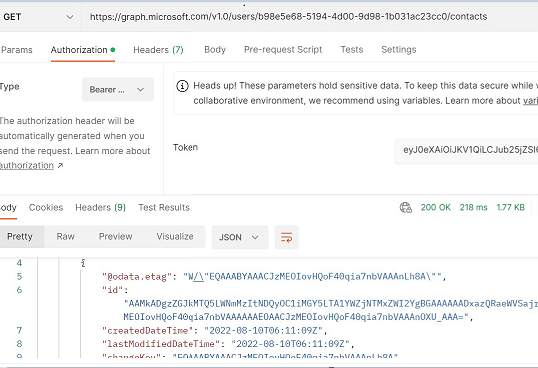Expand the Bearer auth type dropdown
The width and height of the screenshot is (538, 368).
(118, 90)
